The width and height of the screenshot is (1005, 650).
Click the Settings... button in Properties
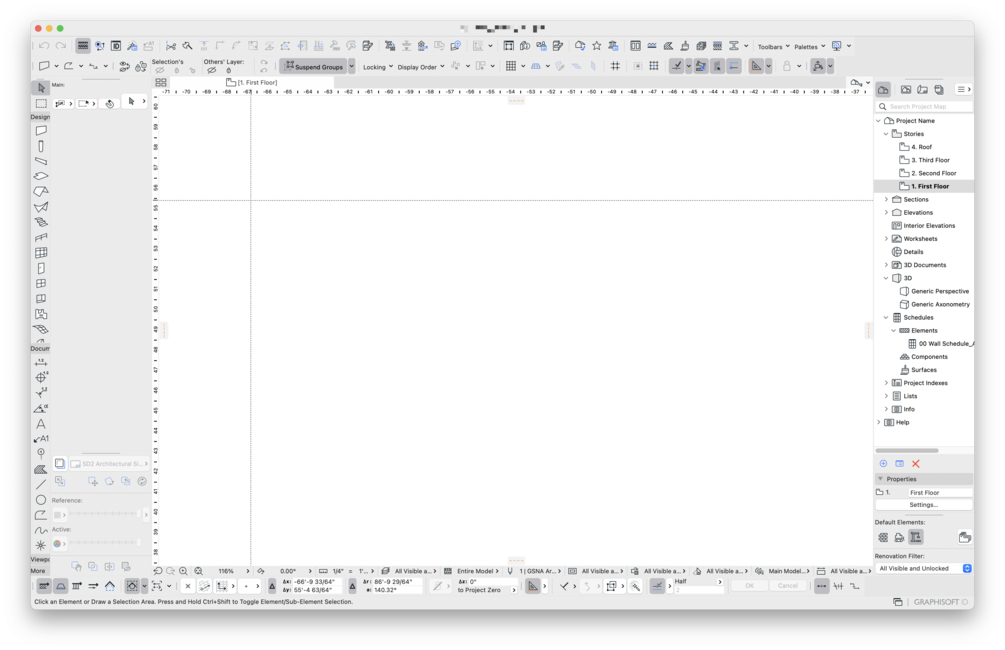tap(924, 505)
